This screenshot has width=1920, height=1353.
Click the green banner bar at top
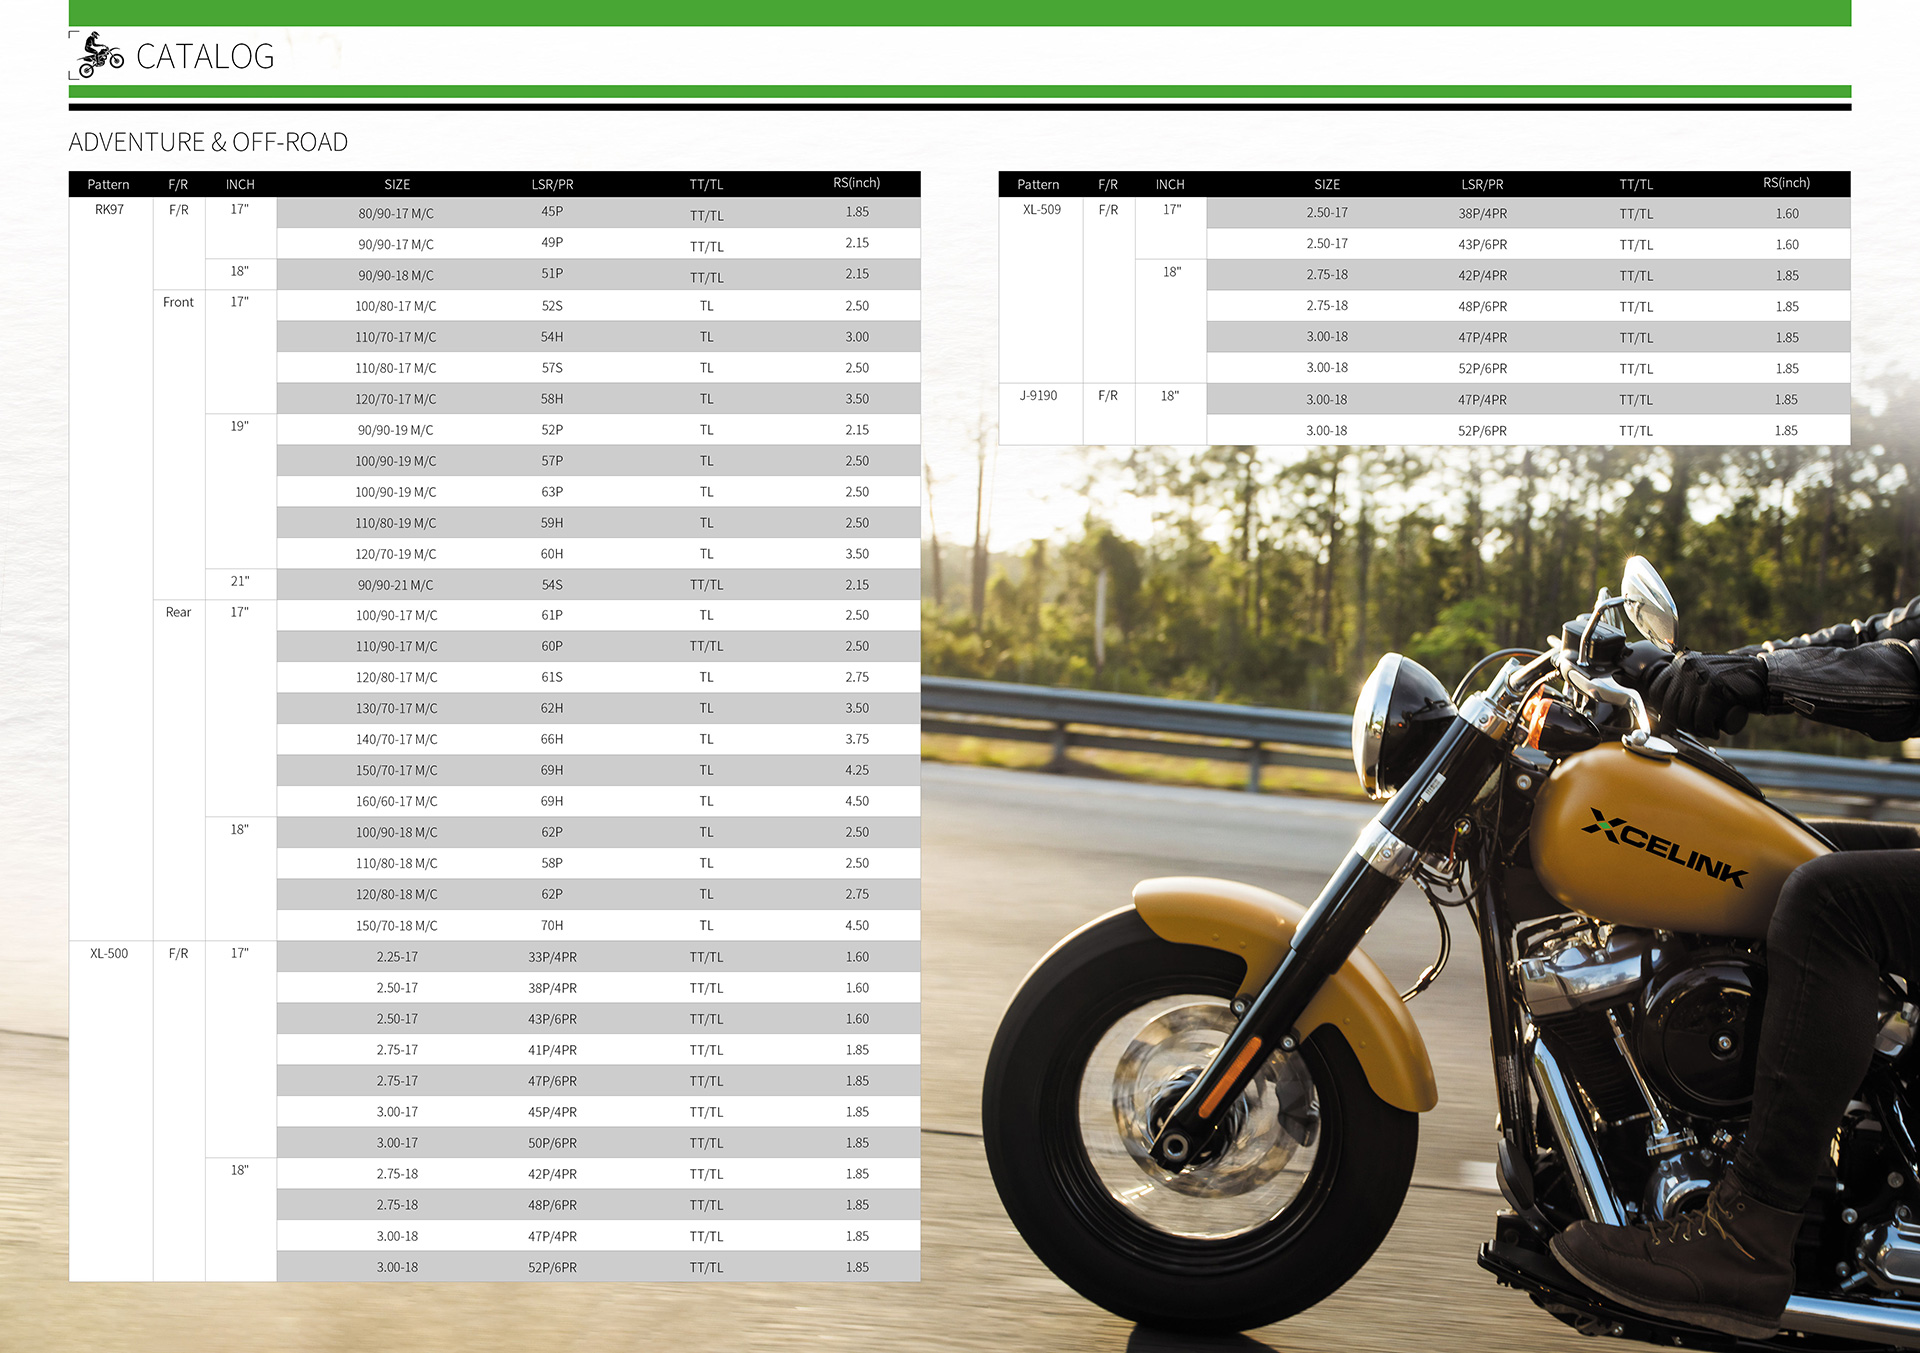(959, 12)
